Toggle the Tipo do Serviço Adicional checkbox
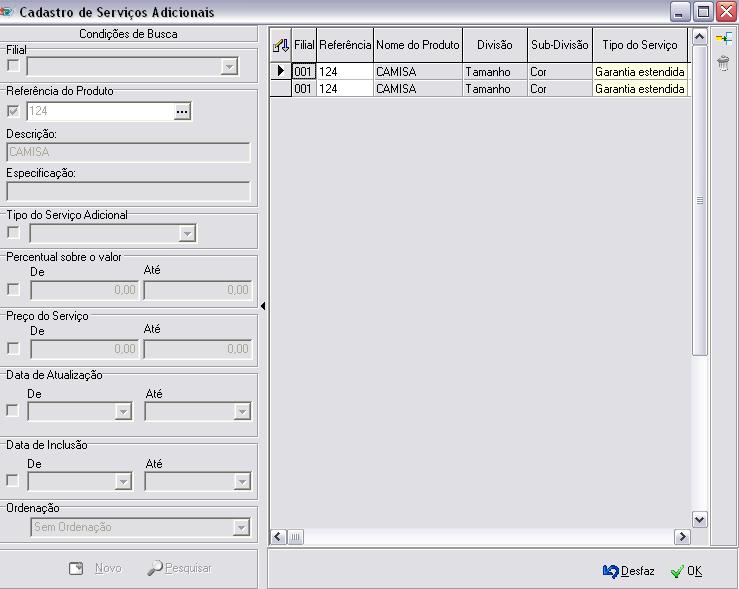This screenshot has height=589, width=739. tap(13, 233)
